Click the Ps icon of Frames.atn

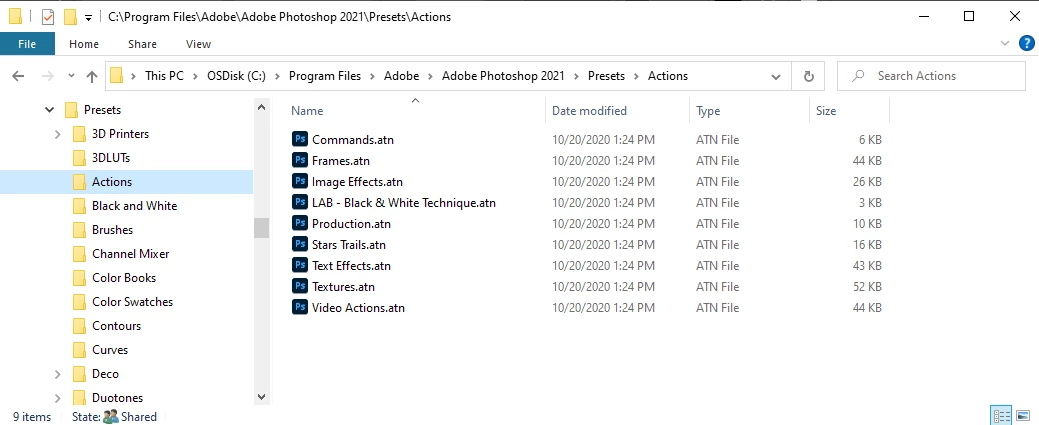(300, 160)
